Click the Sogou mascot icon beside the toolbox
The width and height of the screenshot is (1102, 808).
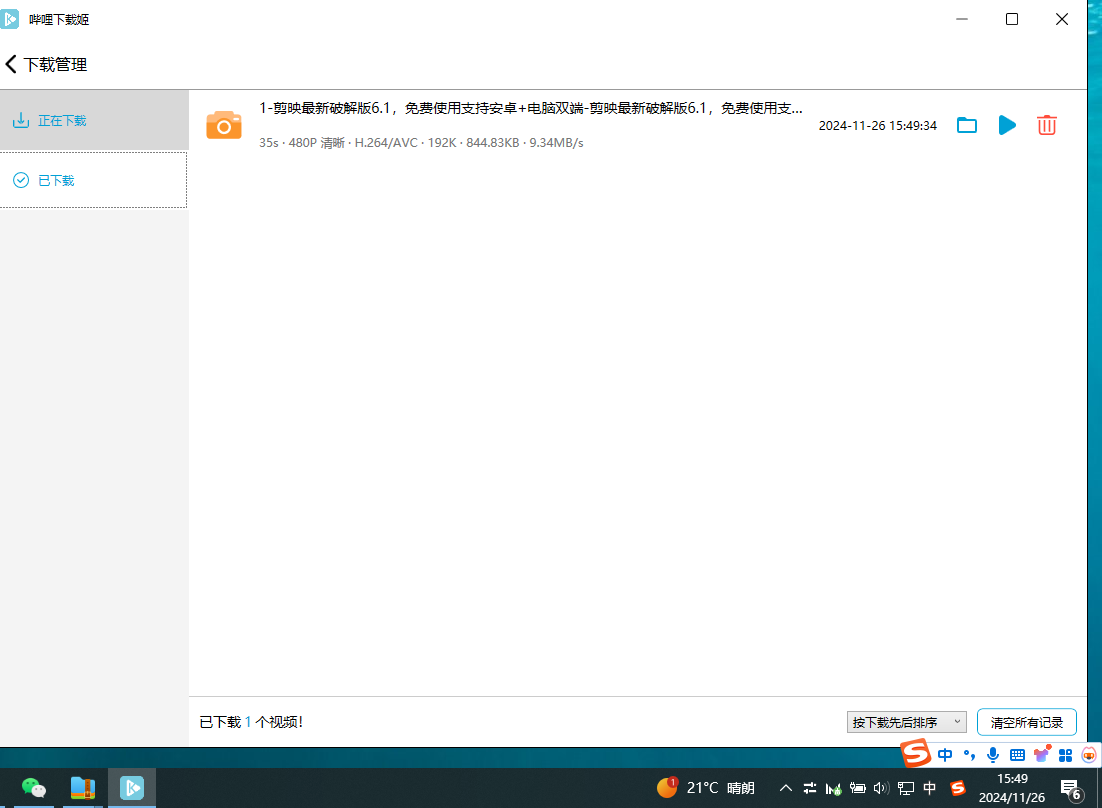pyautogui.click(x=1089, y=755)
